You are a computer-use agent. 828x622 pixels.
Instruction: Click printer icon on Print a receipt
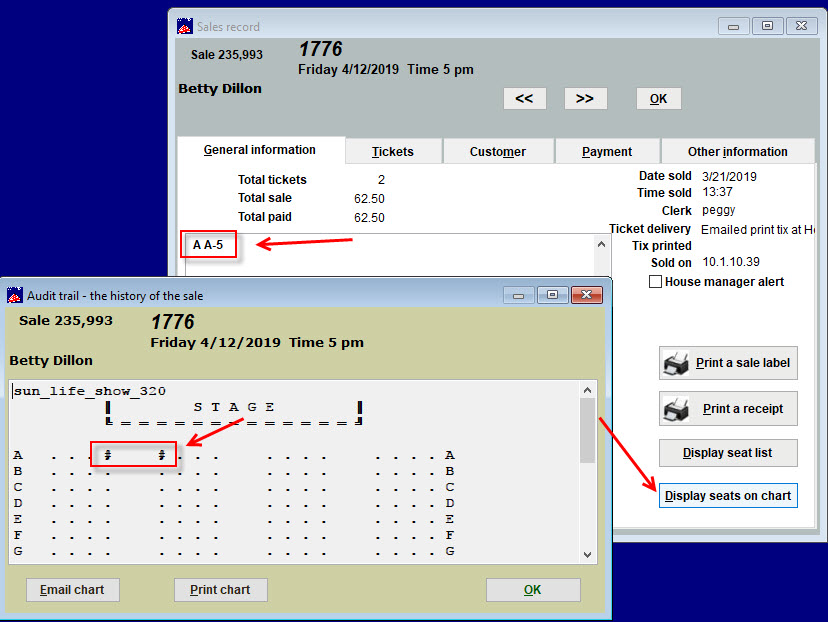coord(676,409)
